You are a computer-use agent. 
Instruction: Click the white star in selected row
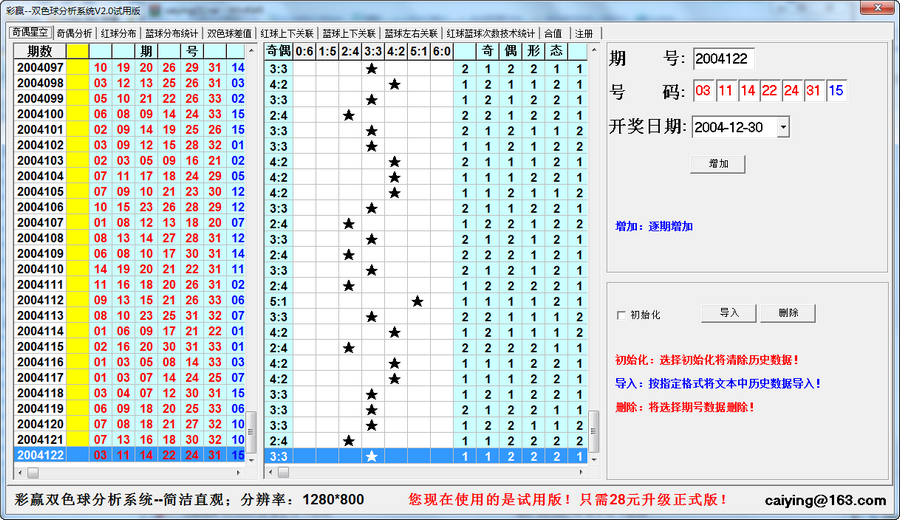(371, 456)
